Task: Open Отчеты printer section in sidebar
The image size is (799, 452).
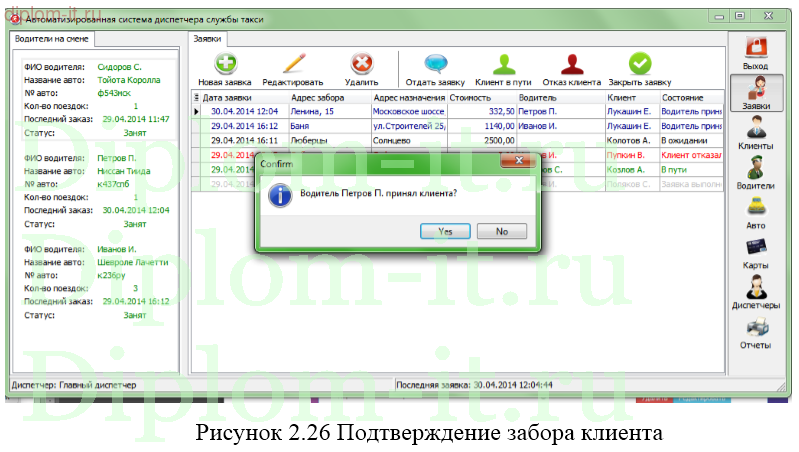Action: pyautogui.click(x=756, y=331)
